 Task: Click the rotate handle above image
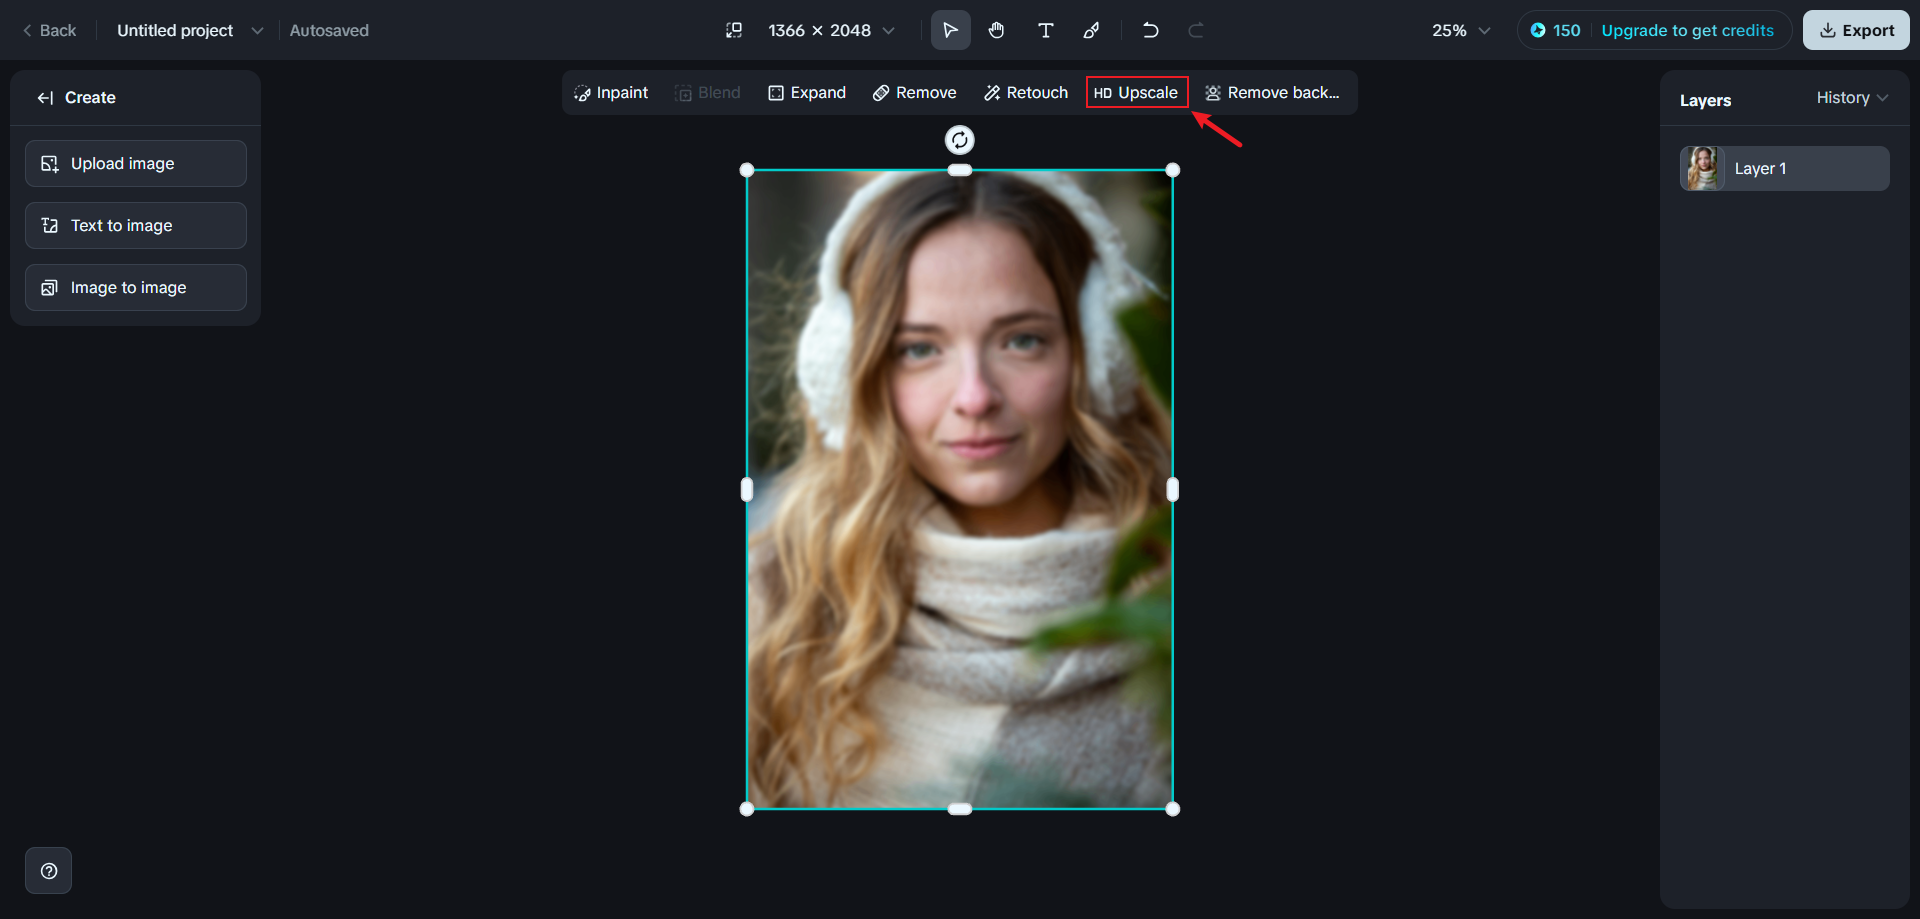960,140
